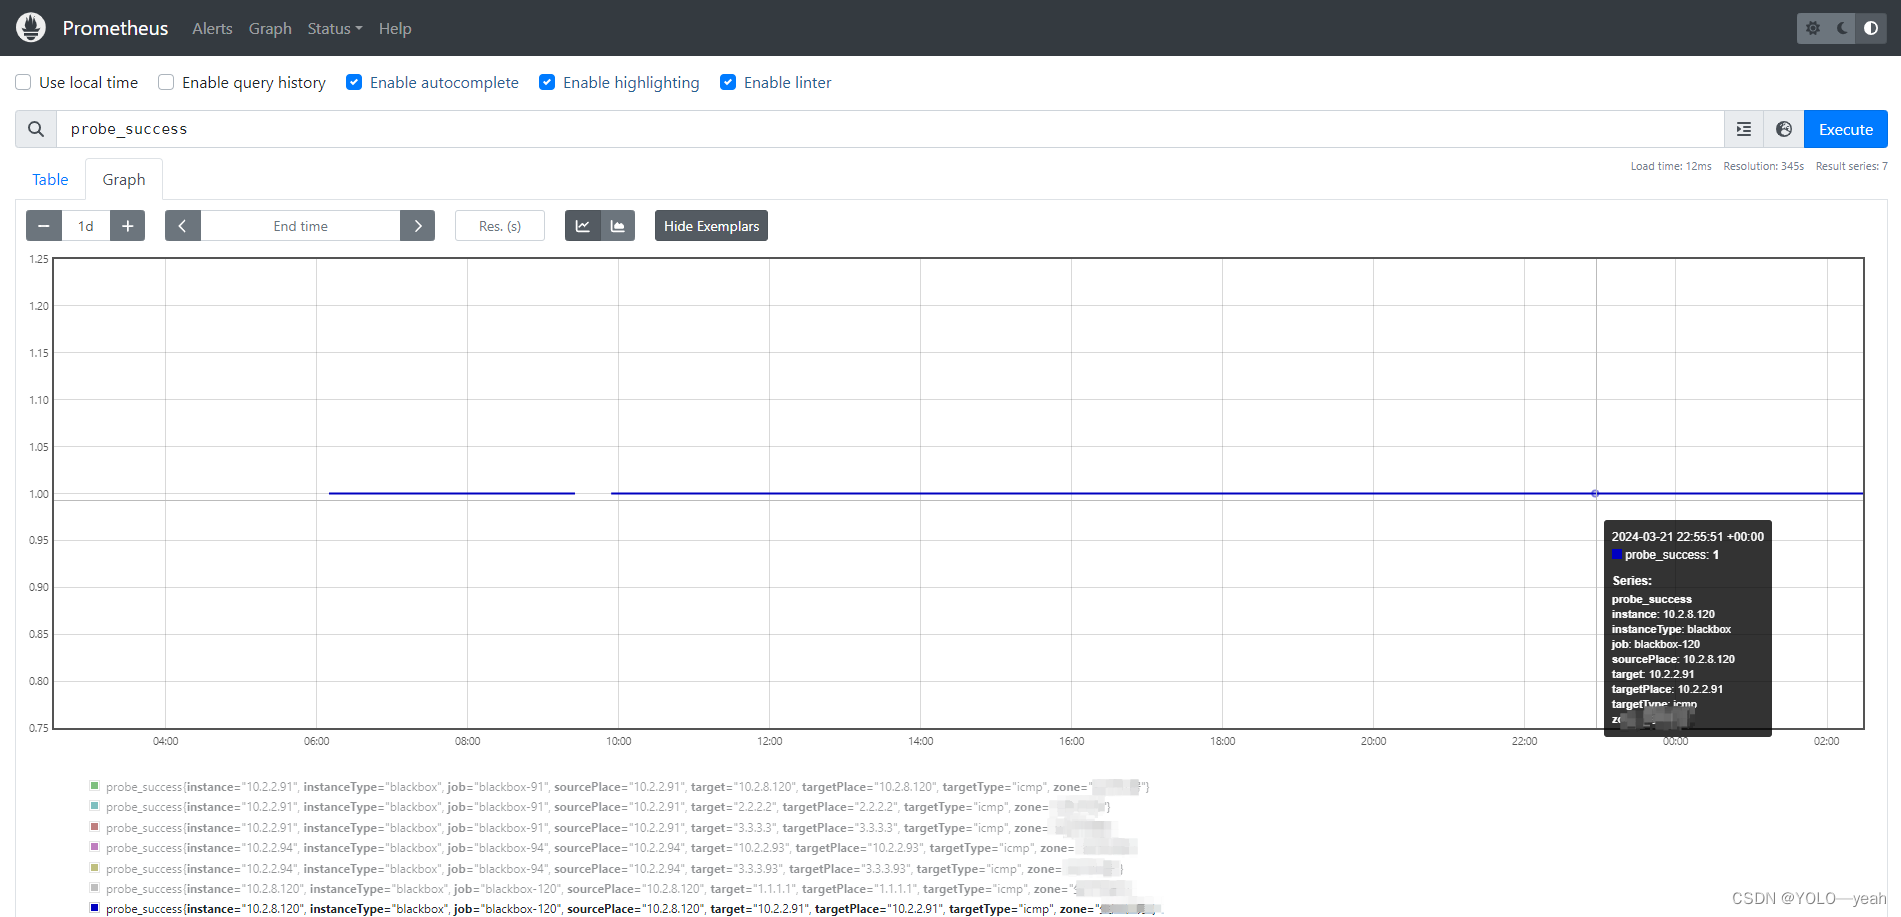Click the green swatch of target 10.2.8.120 series
The width and height of the screenshot is (1901, 917).
[95, 786]
